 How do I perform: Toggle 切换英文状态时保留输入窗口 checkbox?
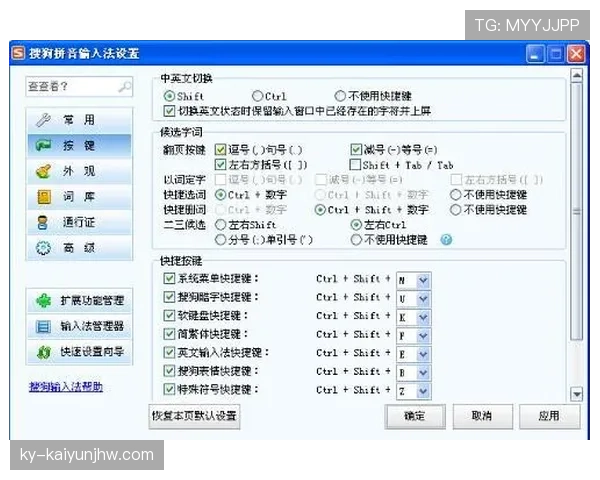169,111
